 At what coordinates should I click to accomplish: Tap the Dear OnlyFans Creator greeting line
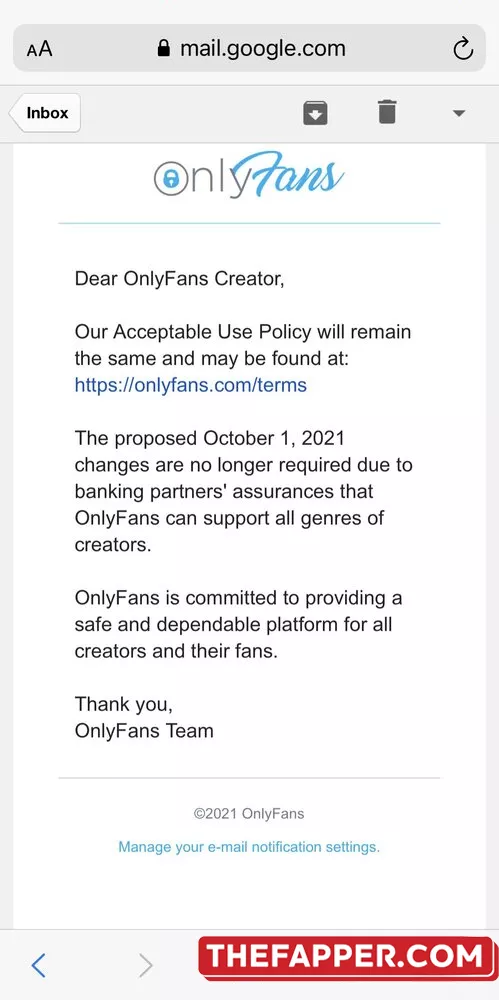pyautogui.click(x=179, y=279)
